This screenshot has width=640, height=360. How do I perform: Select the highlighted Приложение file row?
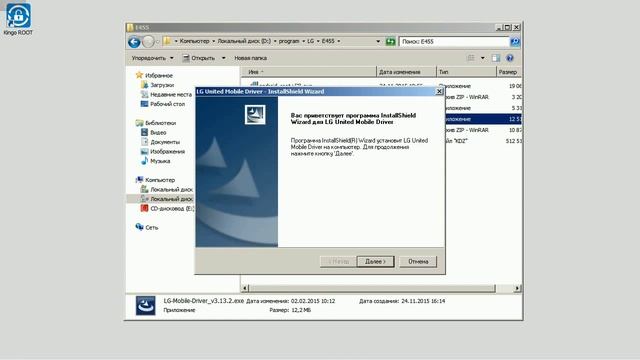point(482,119)
